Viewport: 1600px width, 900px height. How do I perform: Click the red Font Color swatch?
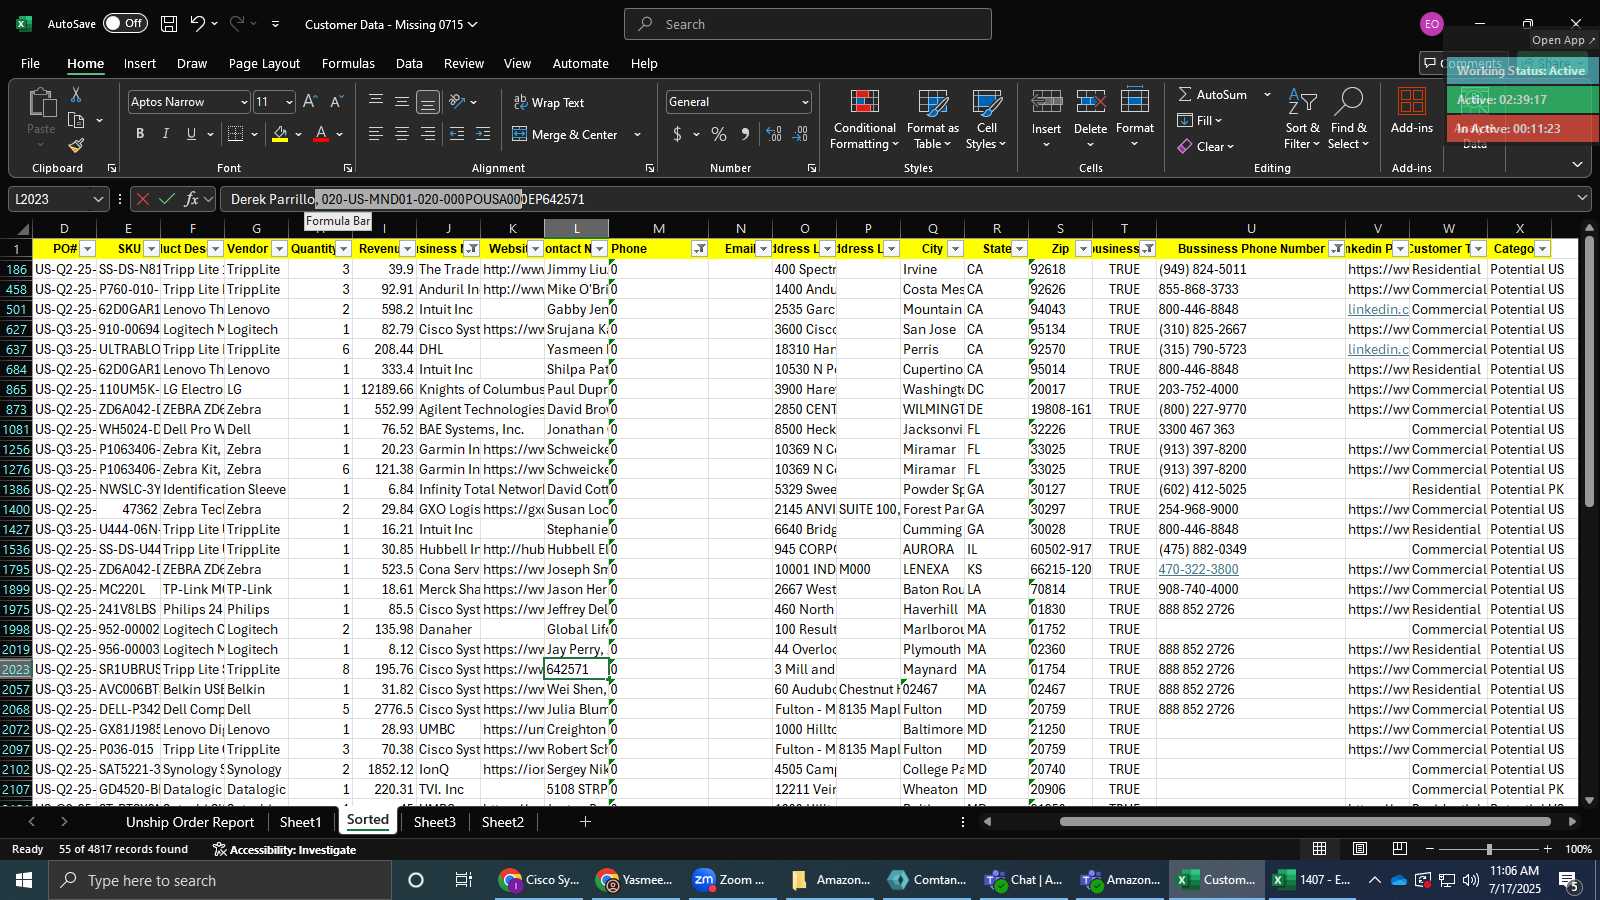pos(321,134)
